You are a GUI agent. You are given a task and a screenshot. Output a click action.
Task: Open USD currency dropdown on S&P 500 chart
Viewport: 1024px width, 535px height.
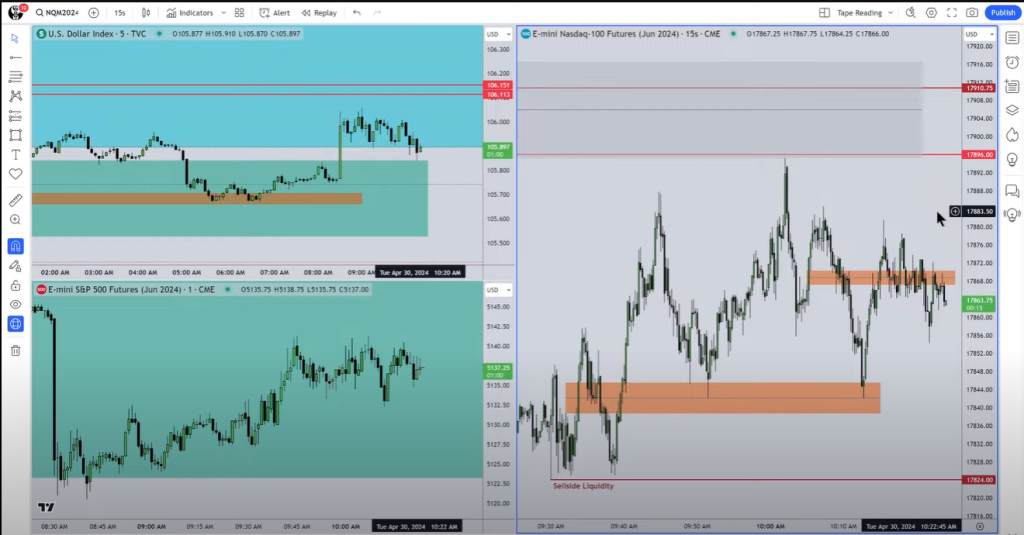click(x=498, y=289)
